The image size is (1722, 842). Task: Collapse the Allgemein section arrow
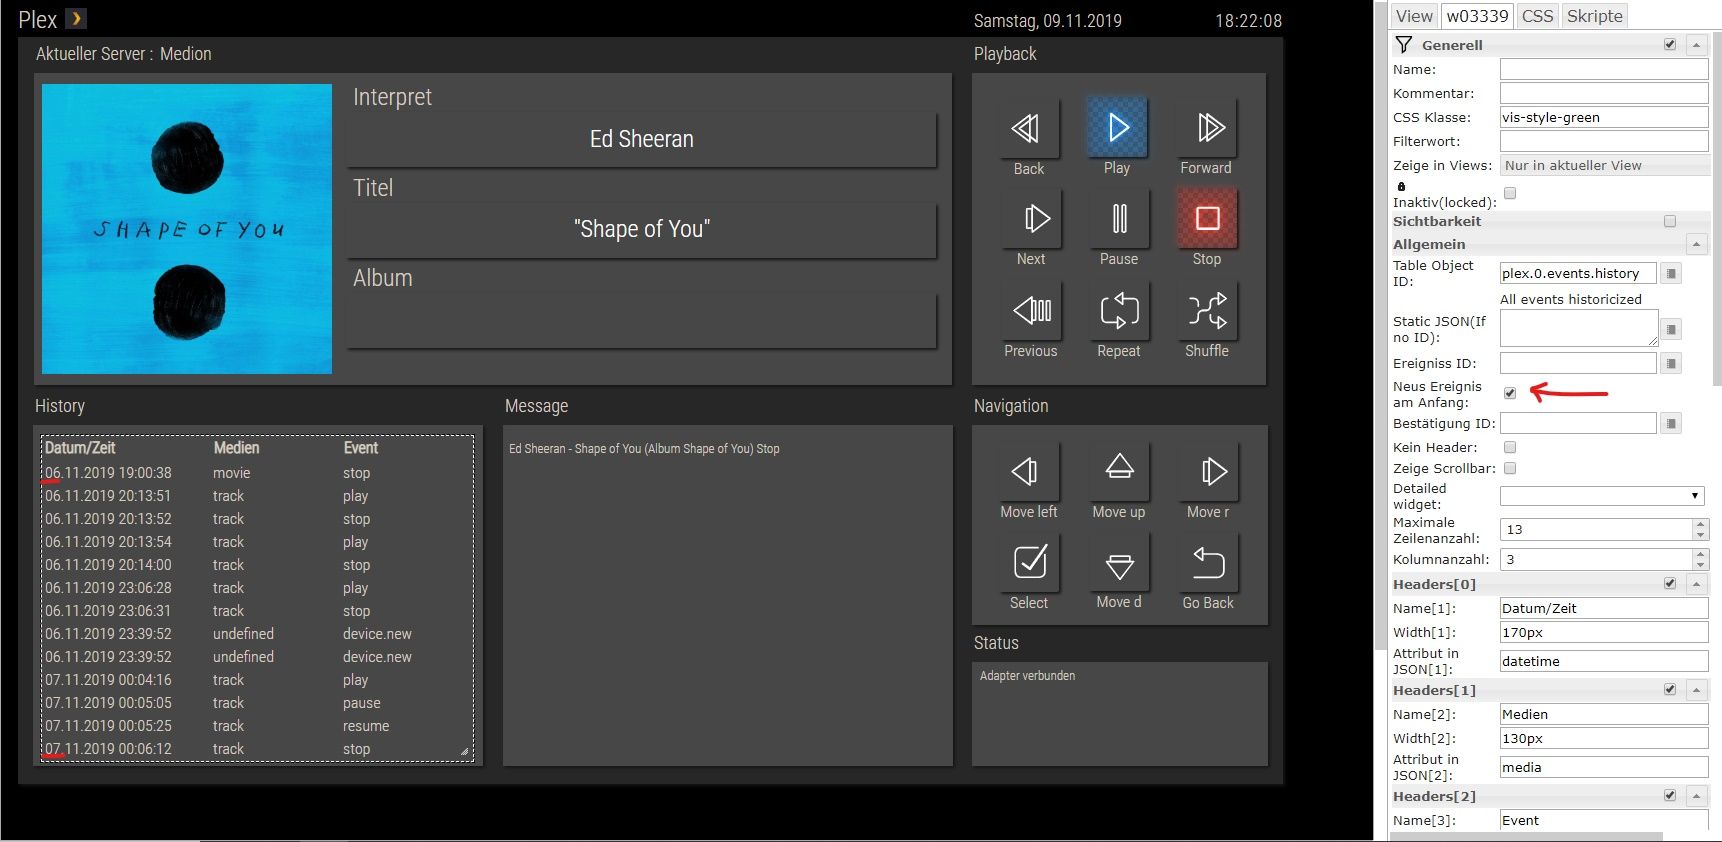click(x=1696, y=244)
